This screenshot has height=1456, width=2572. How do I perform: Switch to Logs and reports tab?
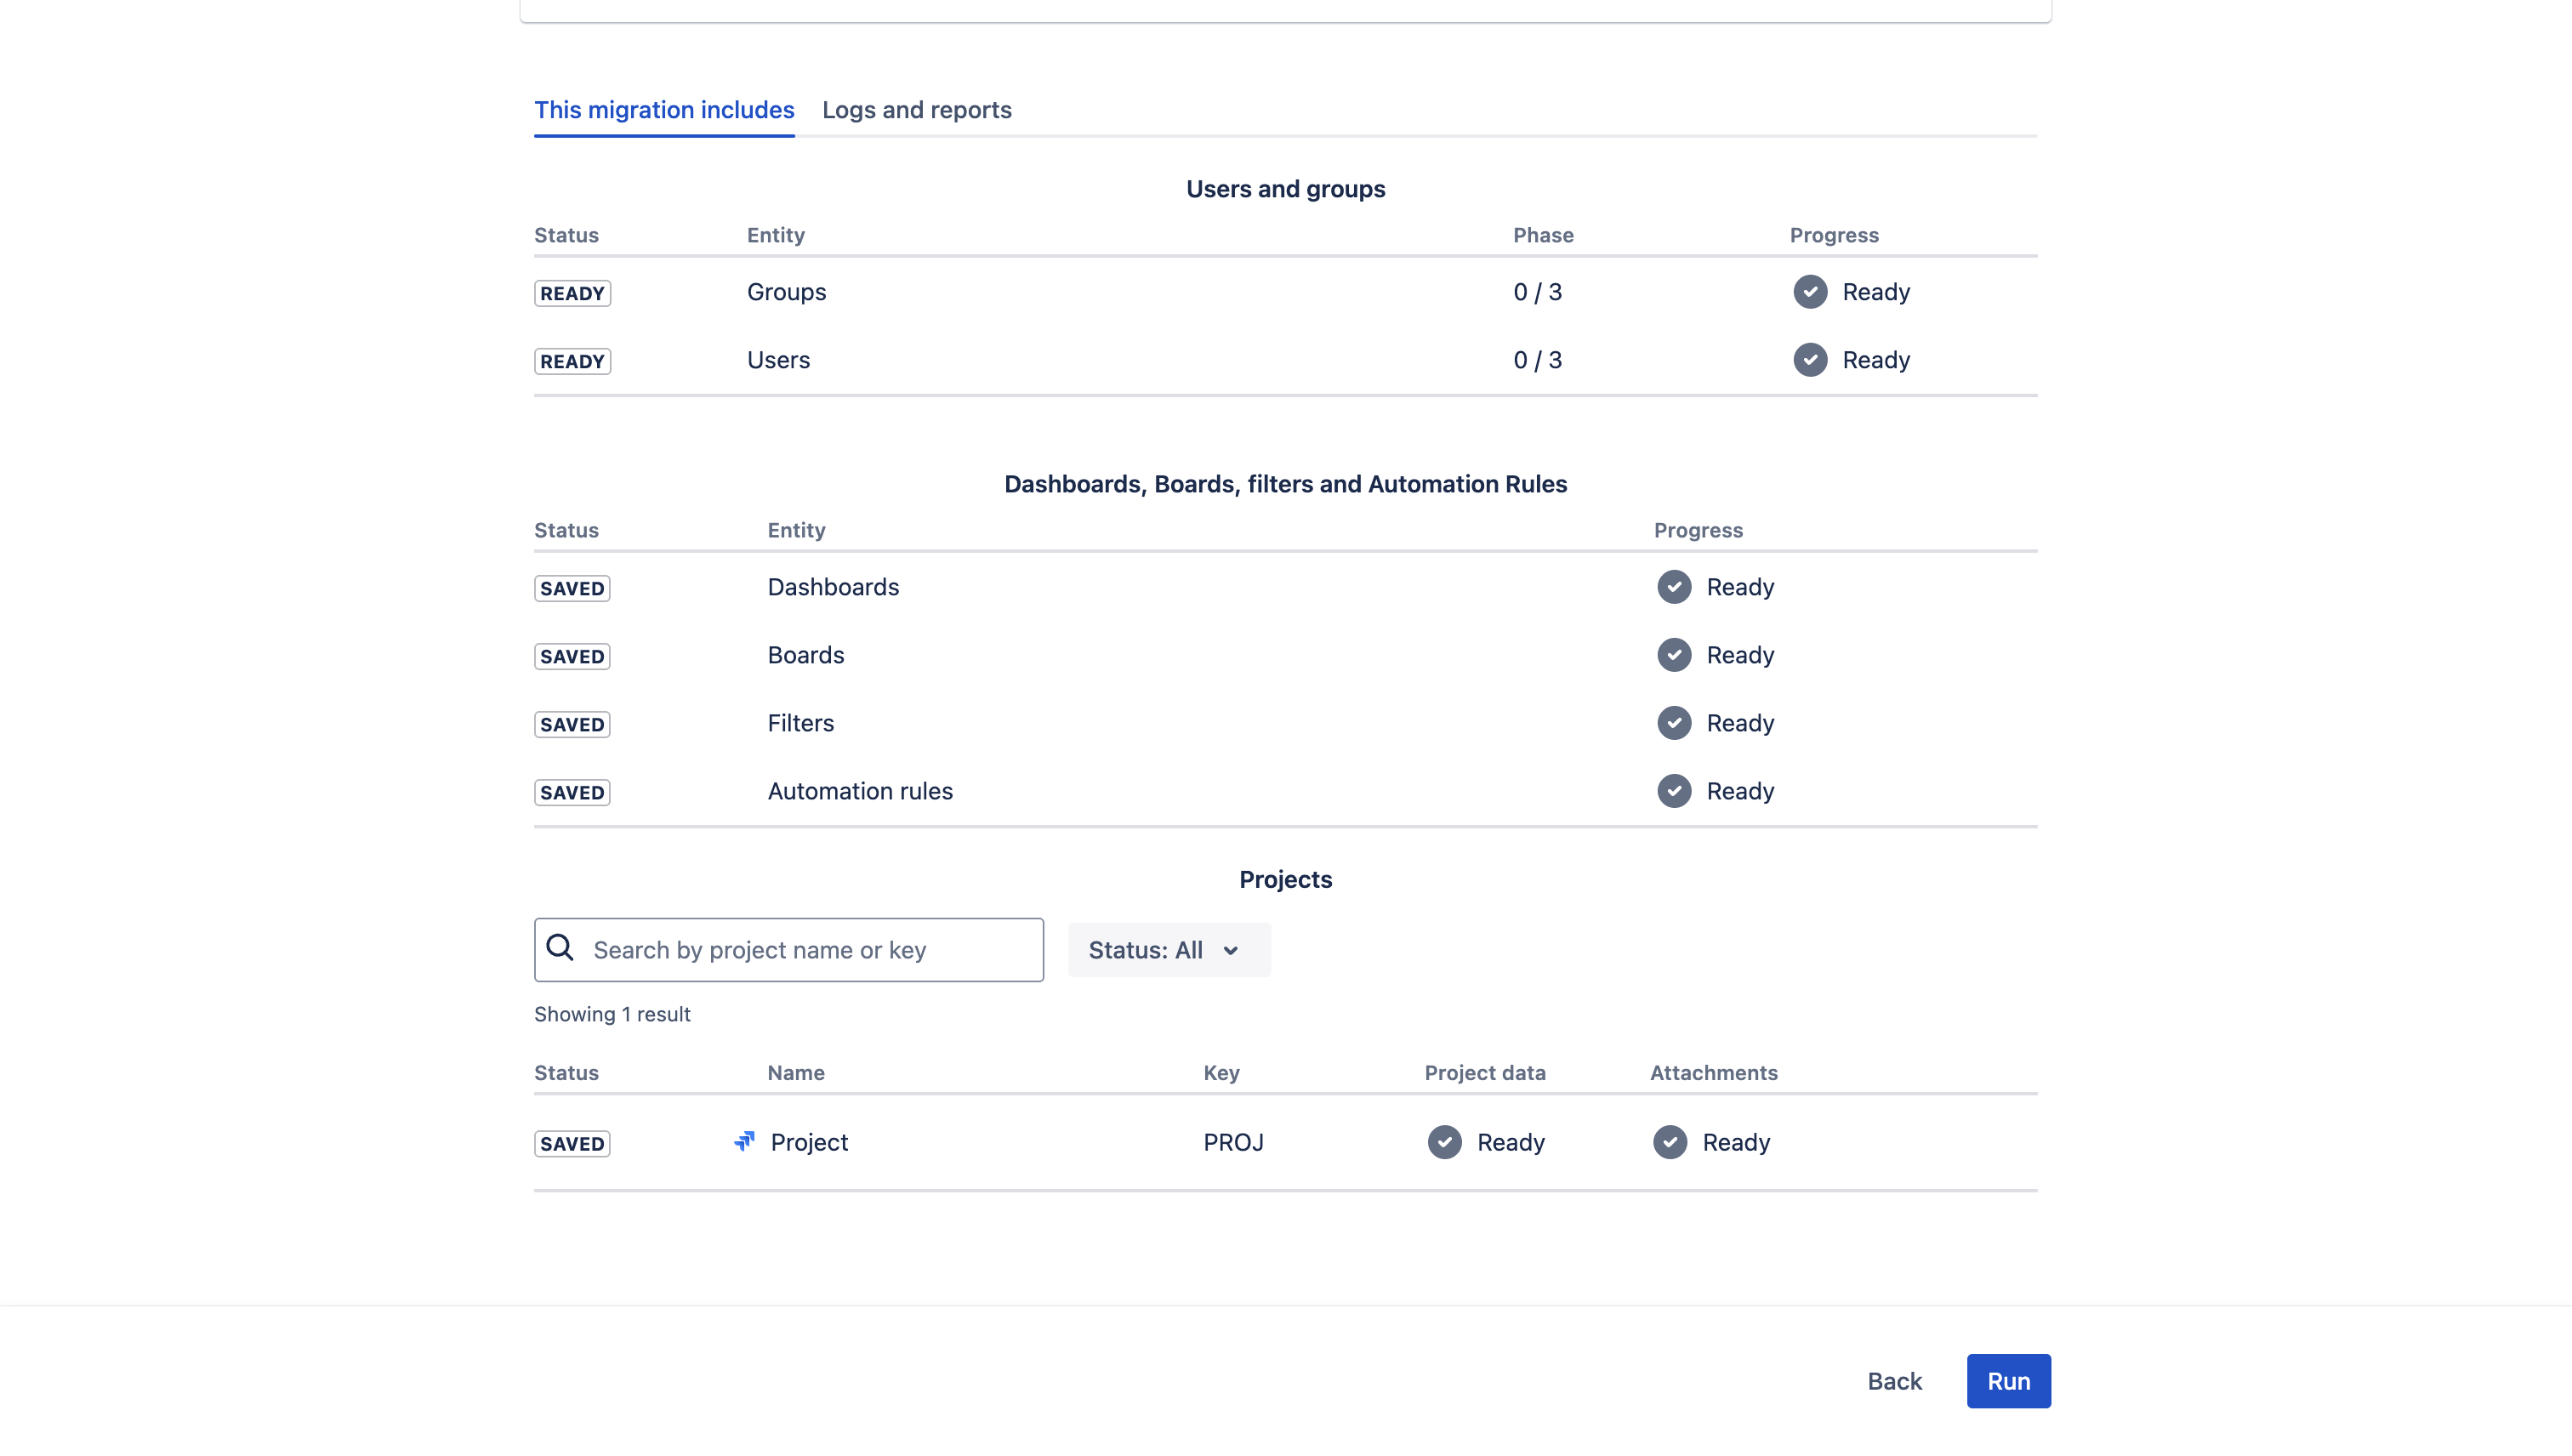pos(916,110)
